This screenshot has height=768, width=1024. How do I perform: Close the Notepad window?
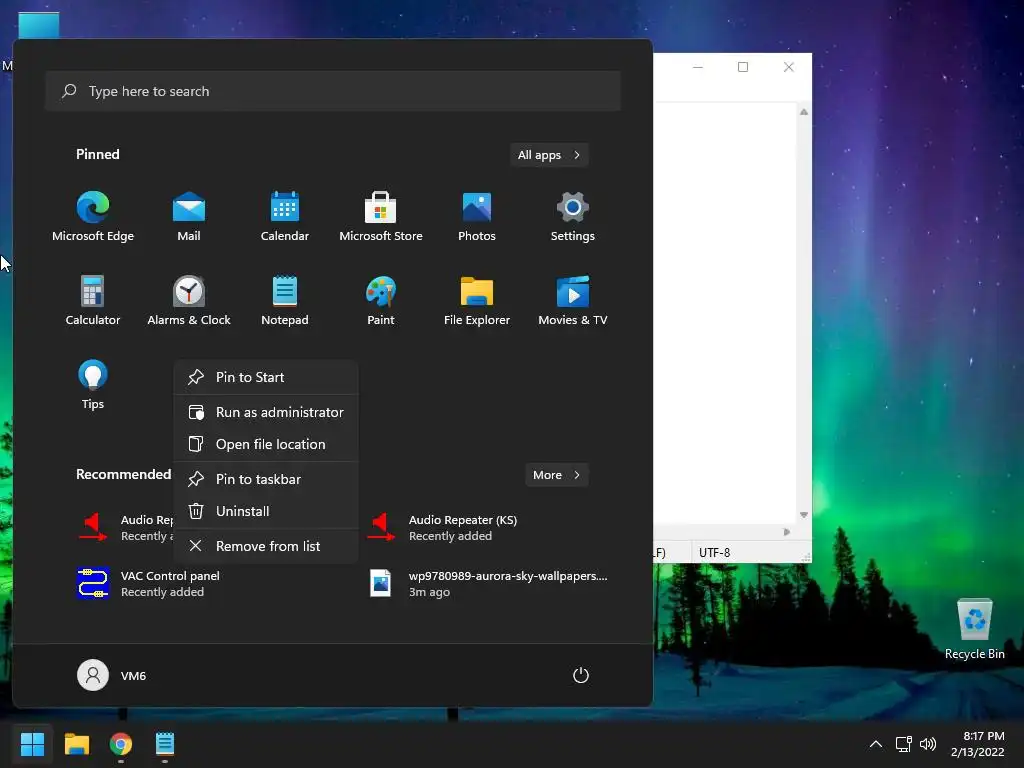pyautogui.click(x=788, y=67)
